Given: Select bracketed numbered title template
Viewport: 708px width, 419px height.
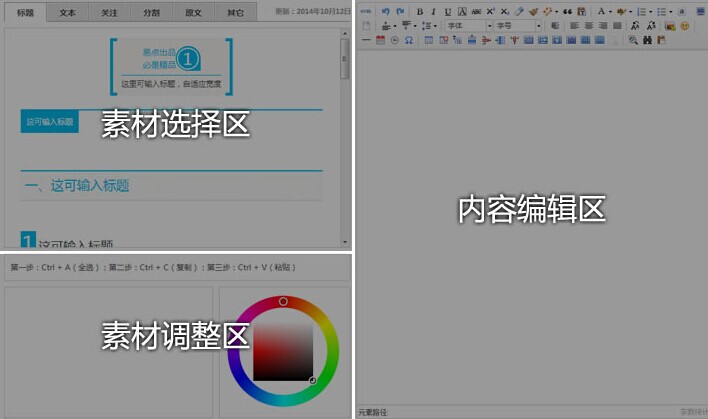Looking at the screenshot, I should [172, 67].
